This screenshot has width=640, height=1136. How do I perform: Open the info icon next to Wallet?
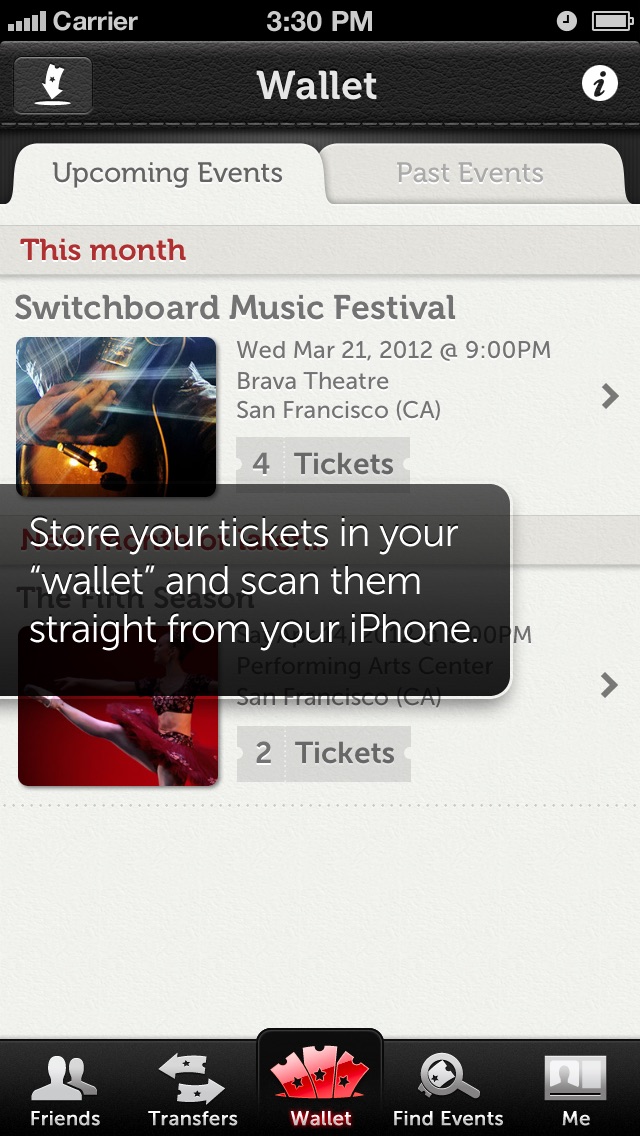(599, 85)
